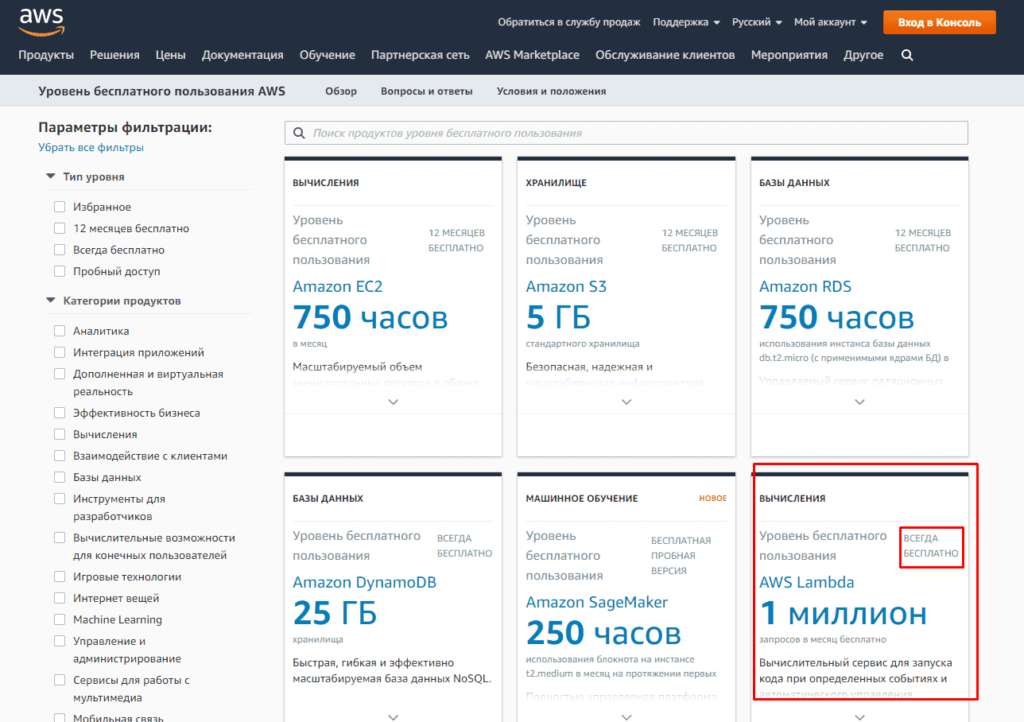
Task: Focus the free tier product search field
Action: (x=630, y=133)
